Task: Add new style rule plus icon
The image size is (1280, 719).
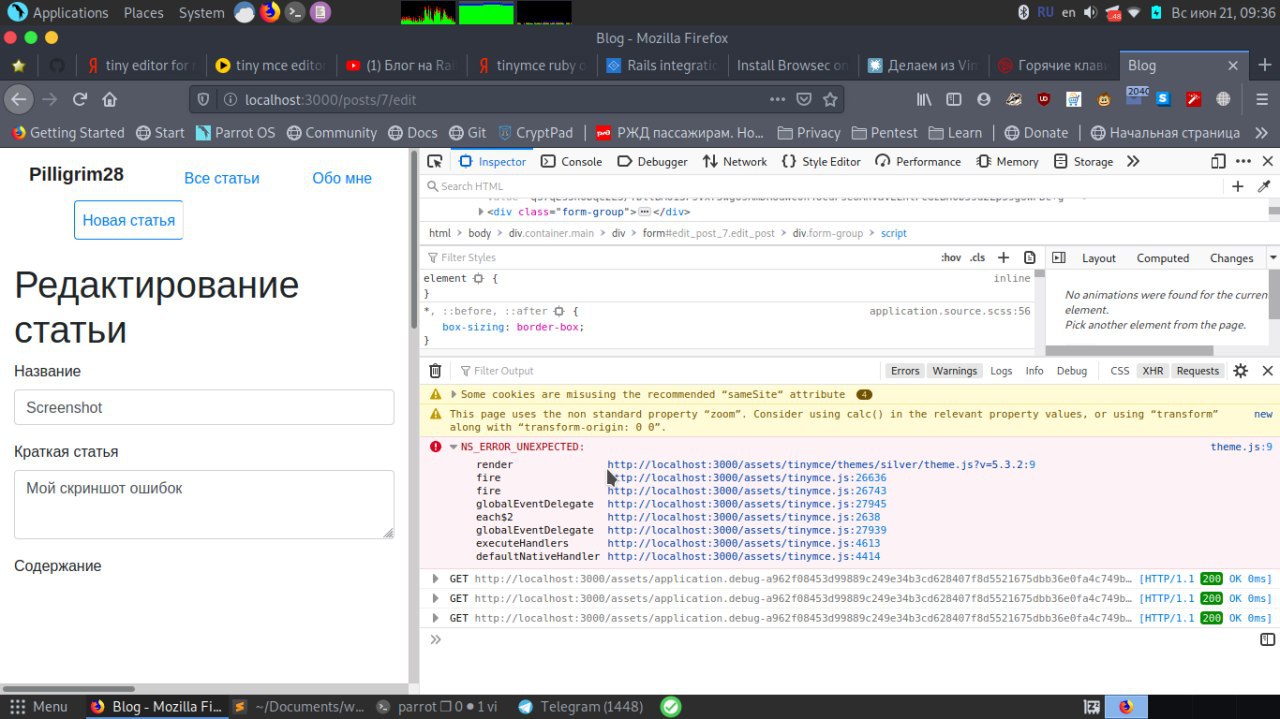Action: point(1003,258)
